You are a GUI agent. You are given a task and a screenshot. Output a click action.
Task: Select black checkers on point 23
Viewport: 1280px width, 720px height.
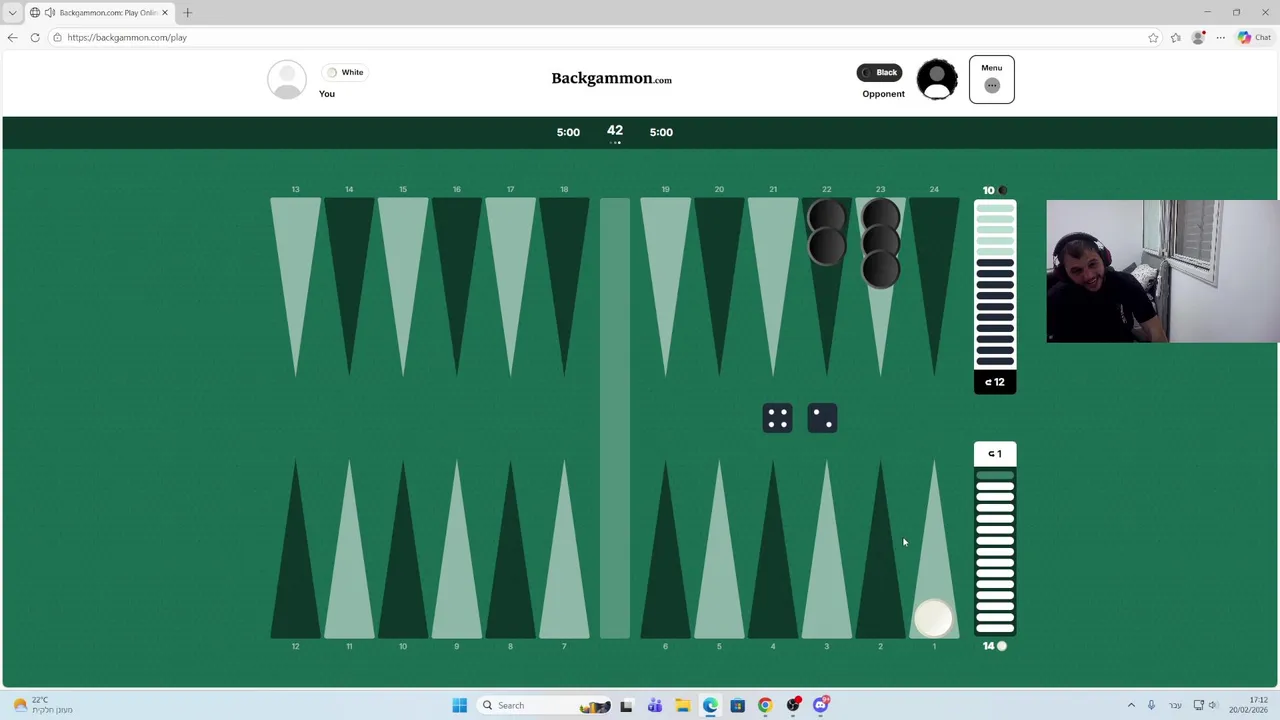click(x=880, y=244)
